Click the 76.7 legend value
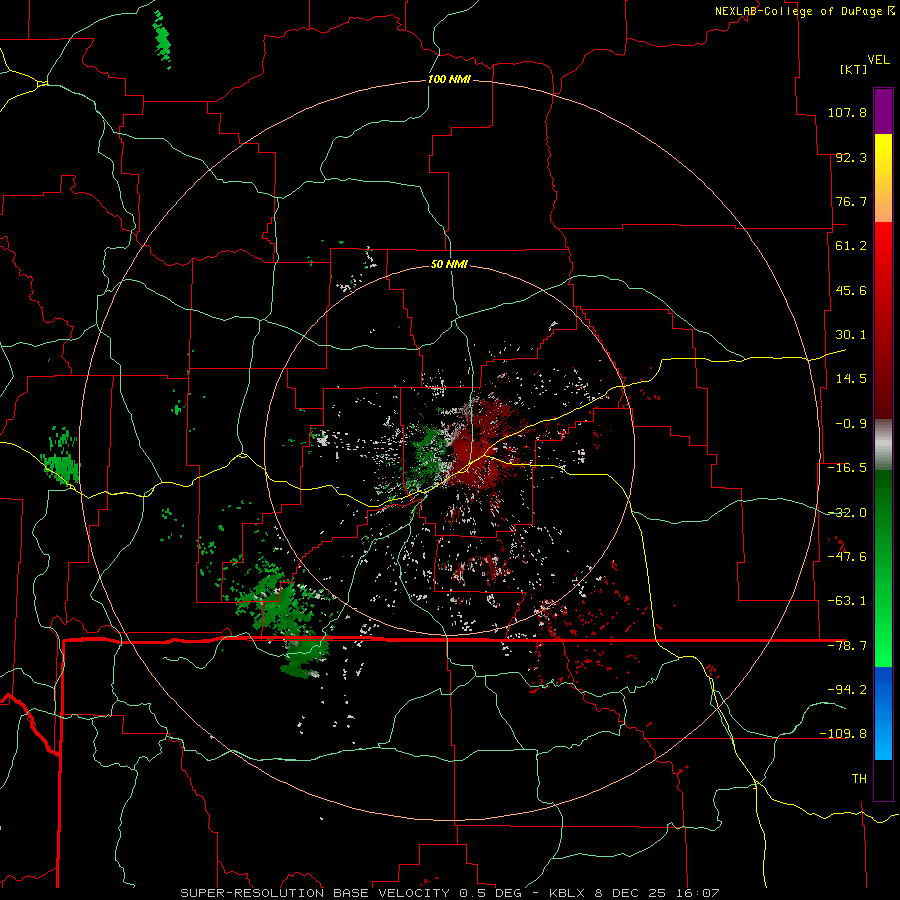This screenshot has width=900, height=900. point(851,201)
